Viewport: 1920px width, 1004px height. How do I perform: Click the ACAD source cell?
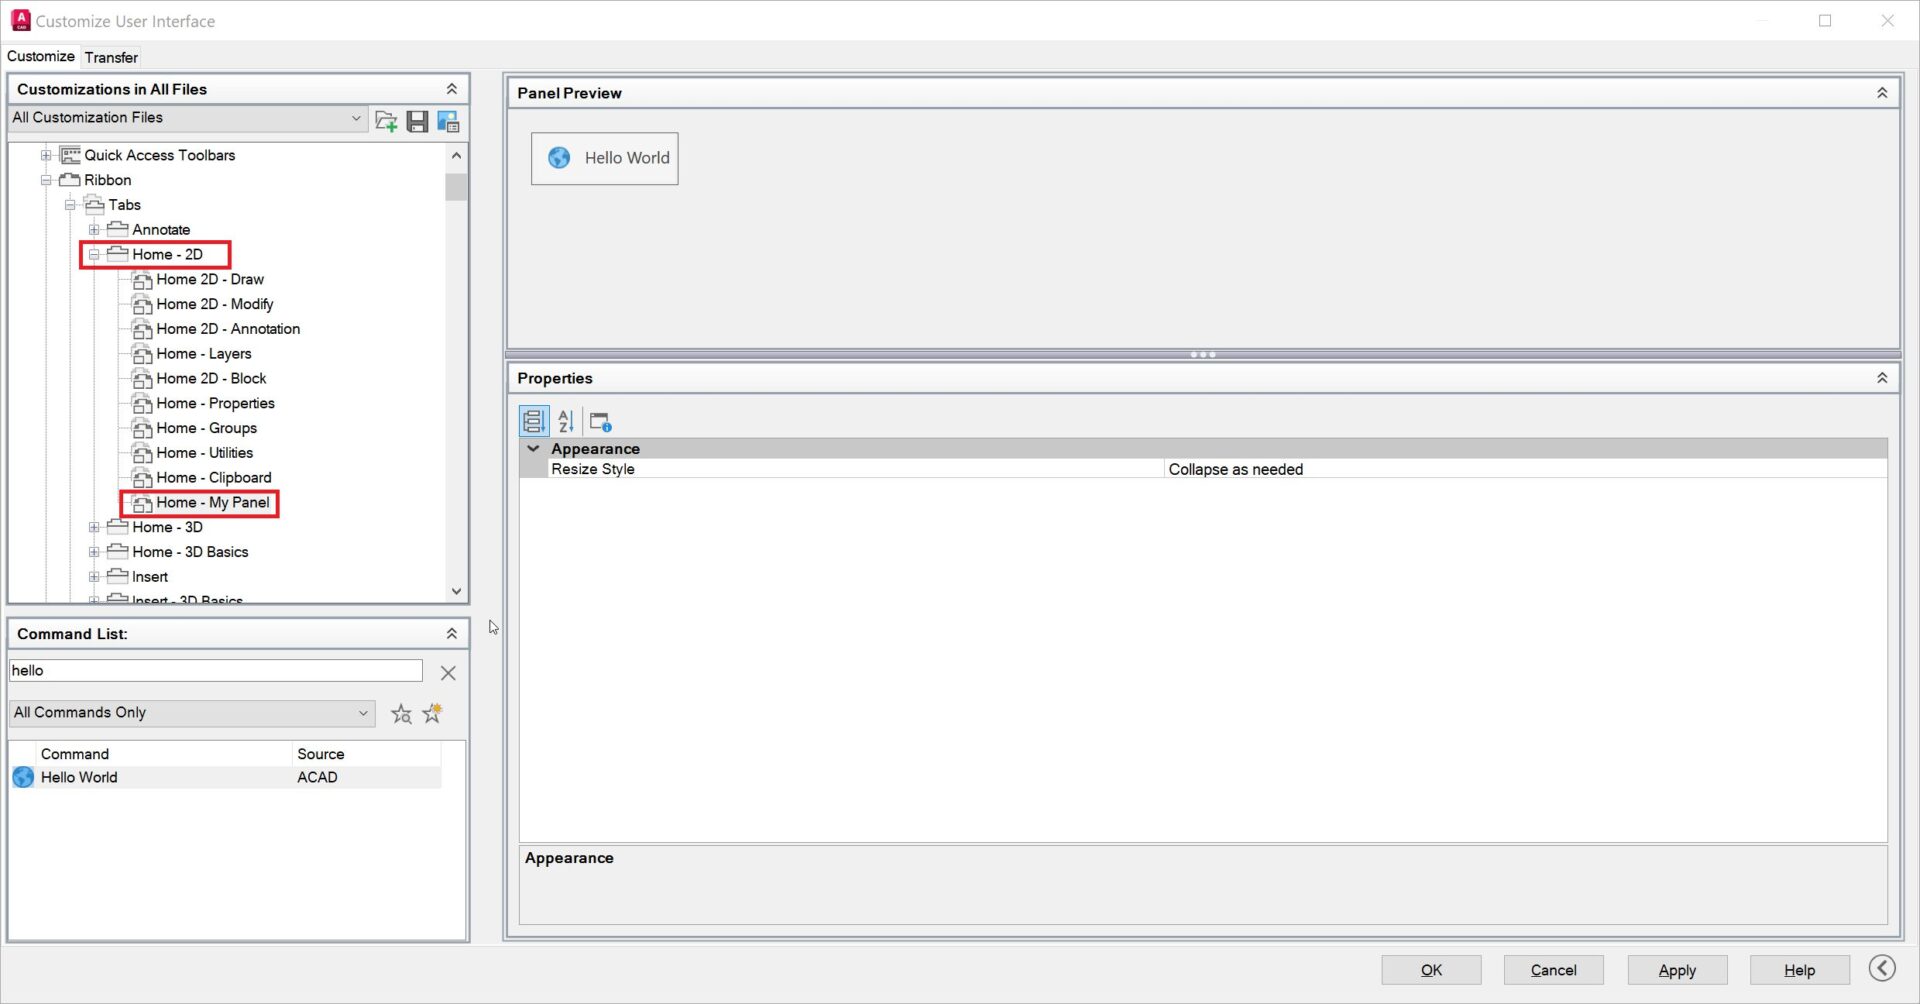pos(317,777)
